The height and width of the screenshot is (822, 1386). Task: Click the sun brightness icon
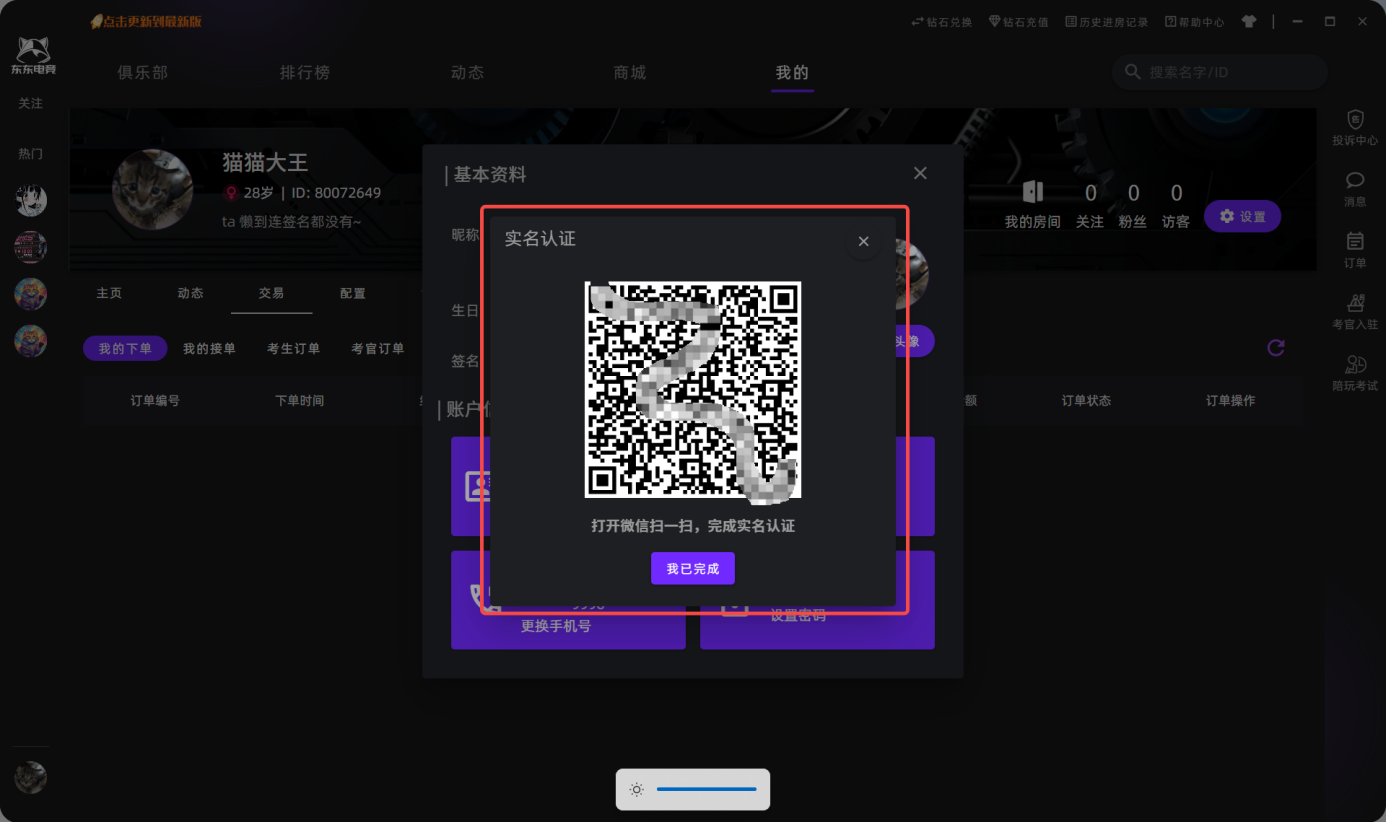(636, 789)
